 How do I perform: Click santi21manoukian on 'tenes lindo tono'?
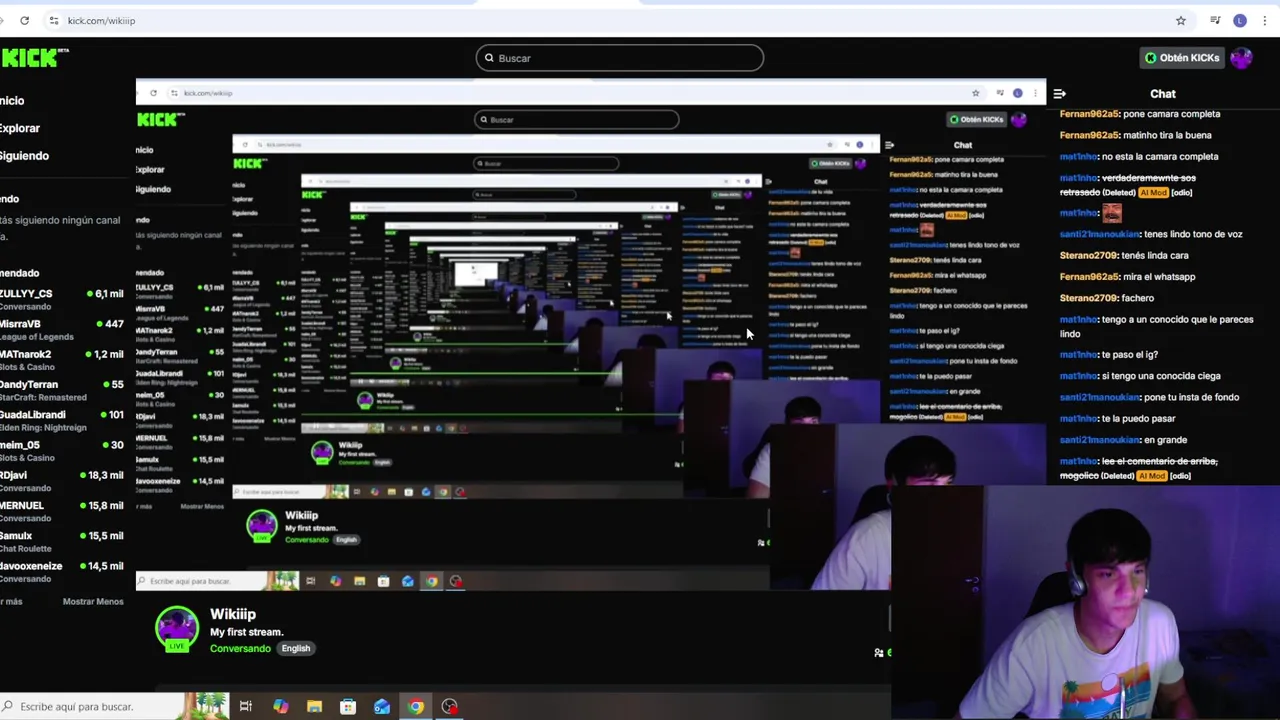[x=1099, y=234]
